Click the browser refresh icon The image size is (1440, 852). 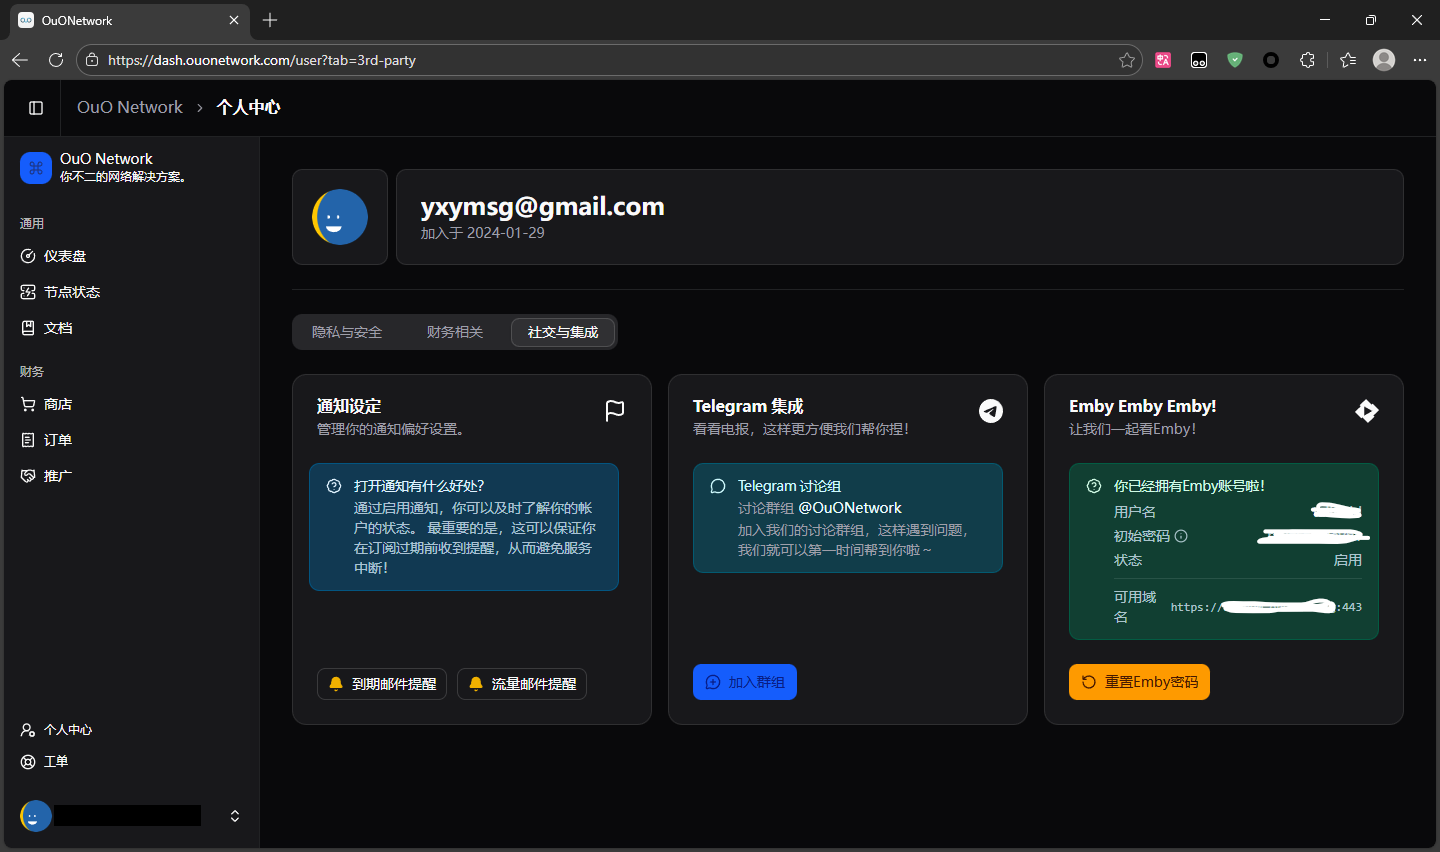tap(56, 60)
